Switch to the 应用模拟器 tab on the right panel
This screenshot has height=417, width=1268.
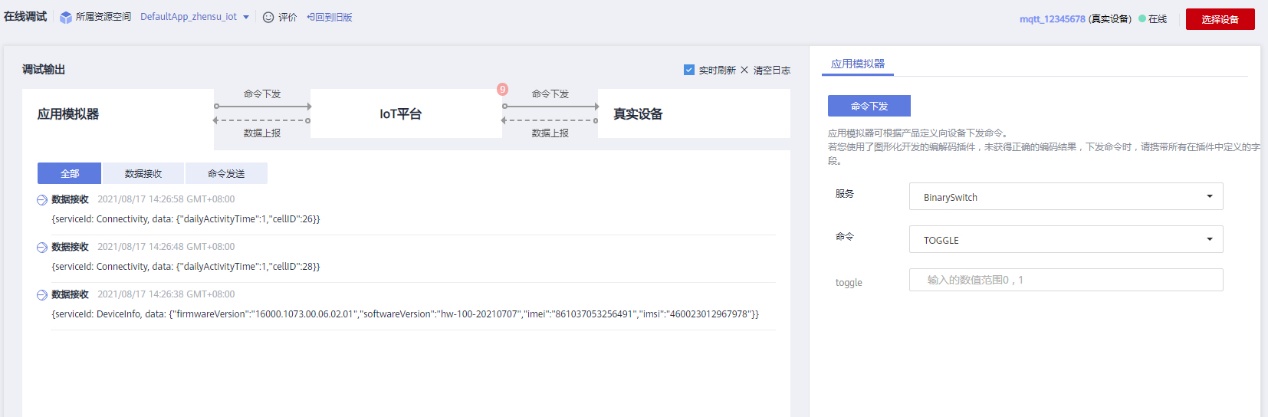(857, 62)
